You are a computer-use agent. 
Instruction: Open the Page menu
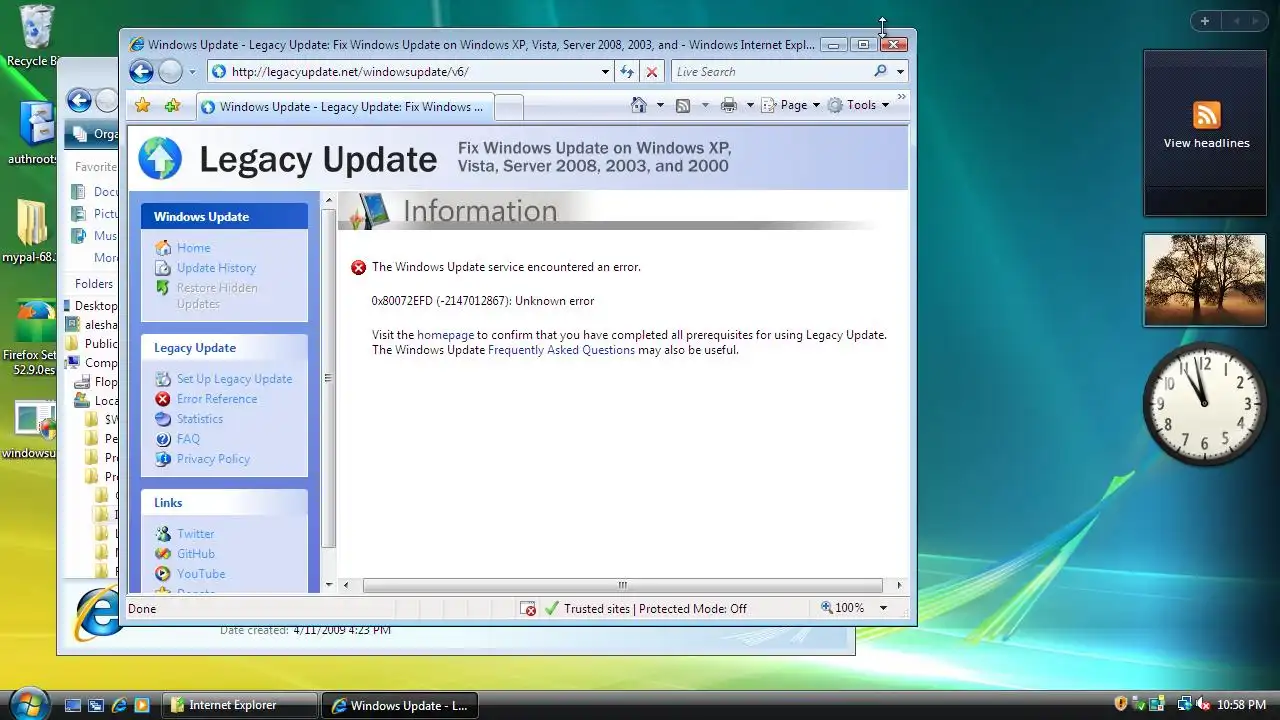pos(791,105)
